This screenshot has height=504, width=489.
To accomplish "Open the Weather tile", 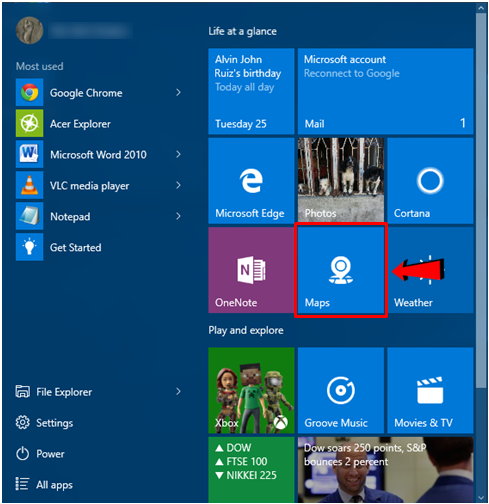I will click(x=430, y=270).
